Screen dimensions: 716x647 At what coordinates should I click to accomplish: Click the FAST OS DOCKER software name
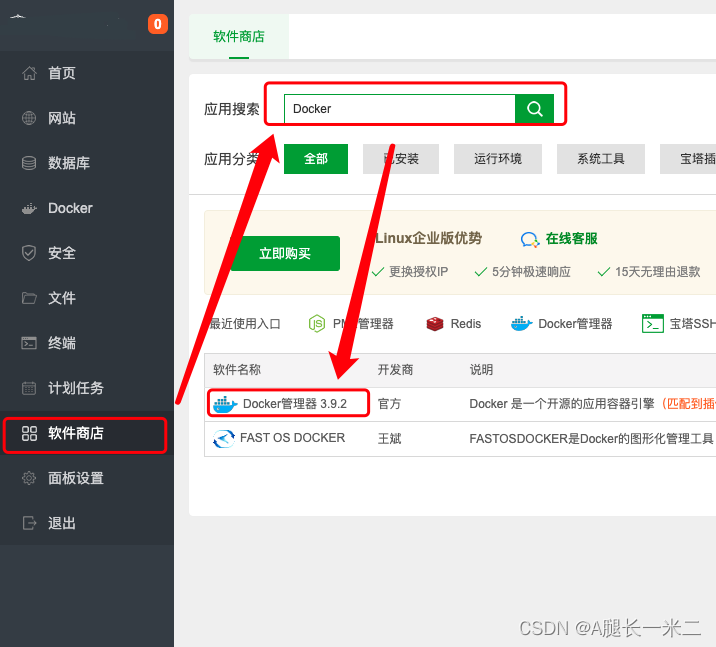[292, 438]
